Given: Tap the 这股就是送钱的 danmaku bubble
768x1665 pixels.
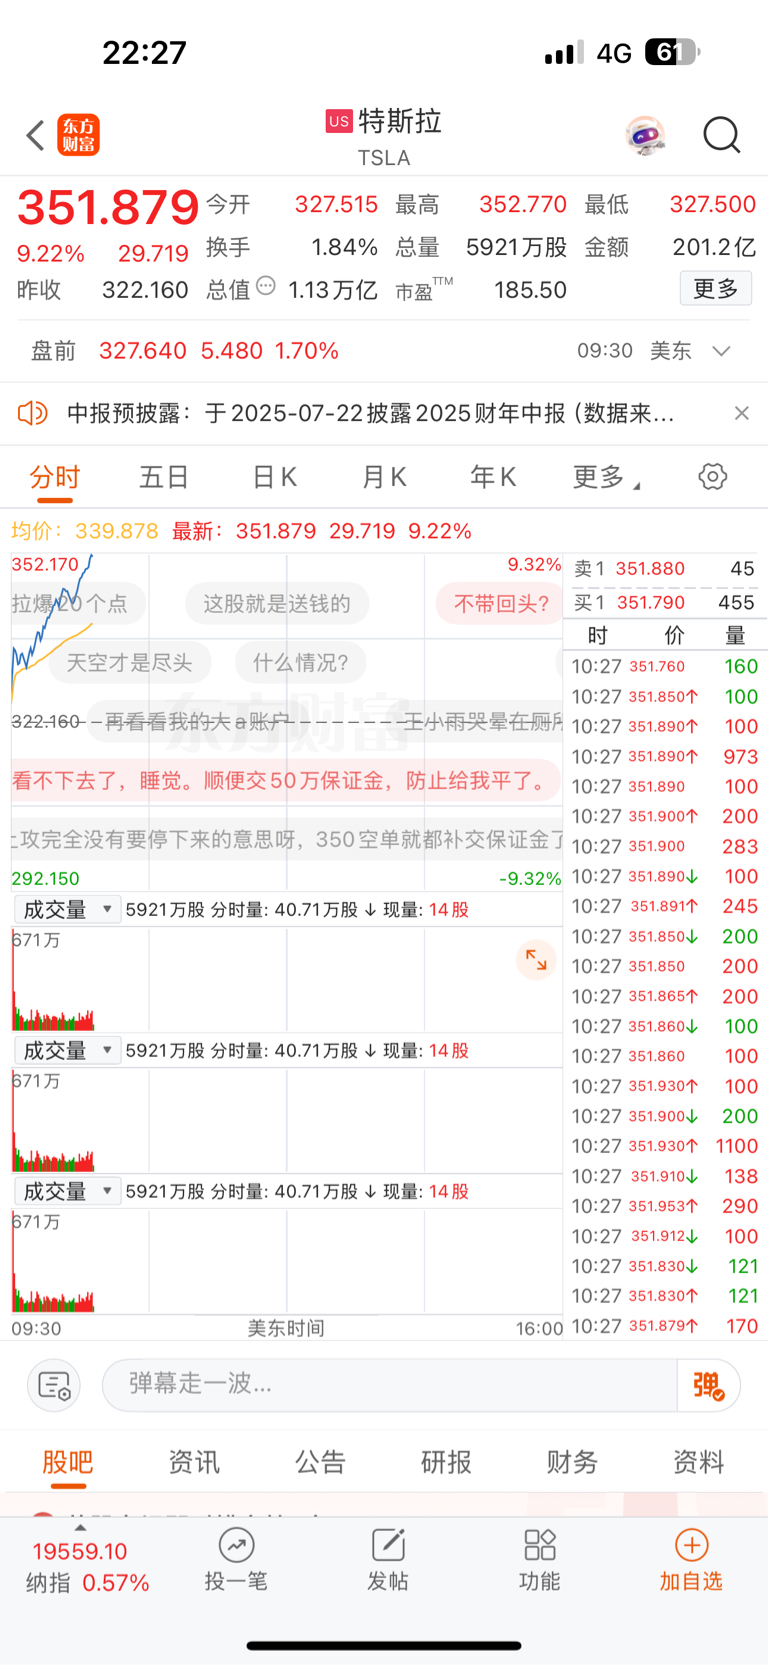Looking at the screenshot, I should [277, 604].
